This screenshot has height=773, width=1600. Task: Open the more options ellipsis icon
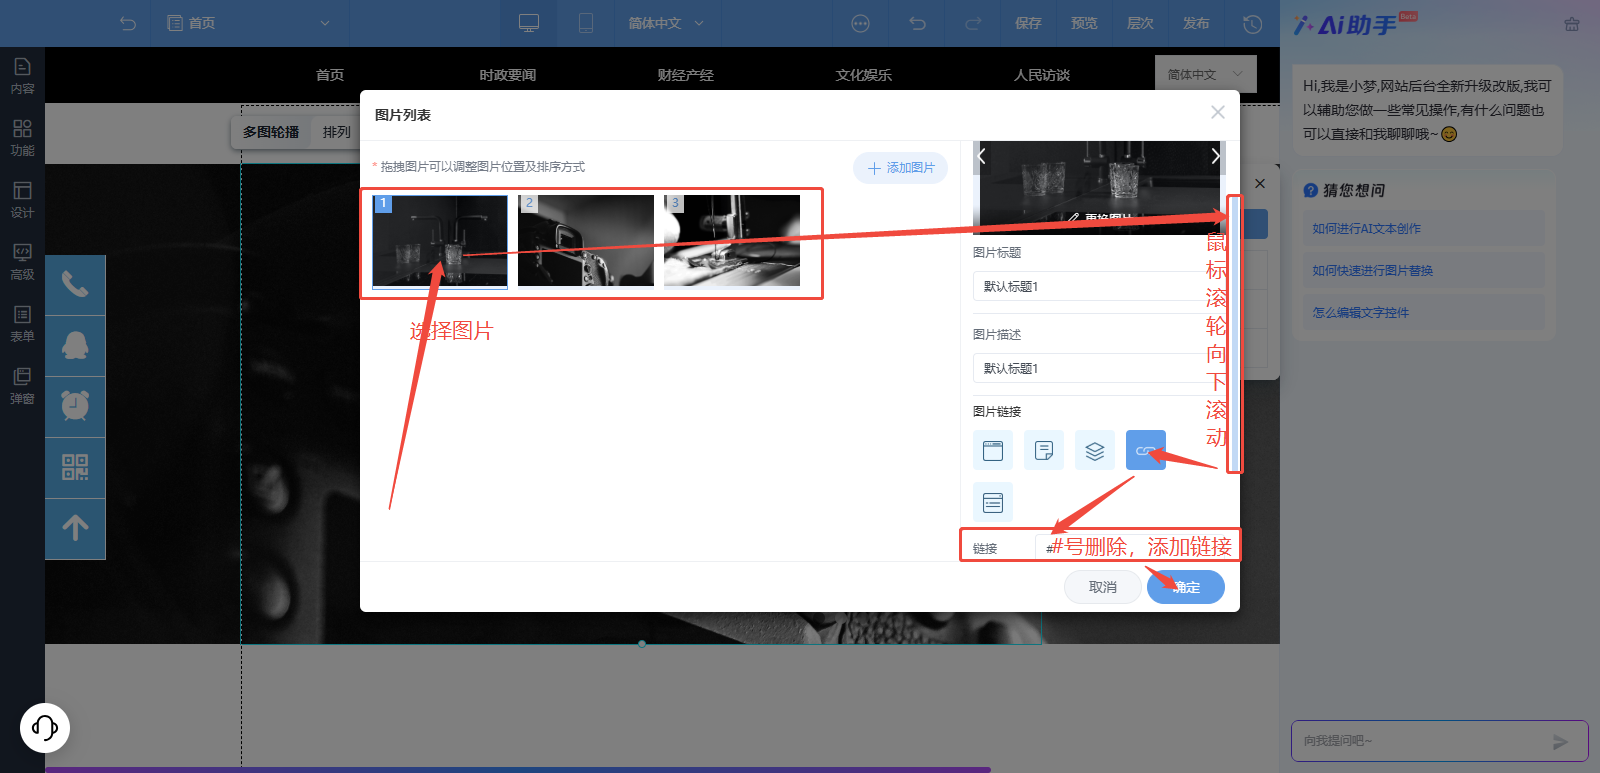860,23
